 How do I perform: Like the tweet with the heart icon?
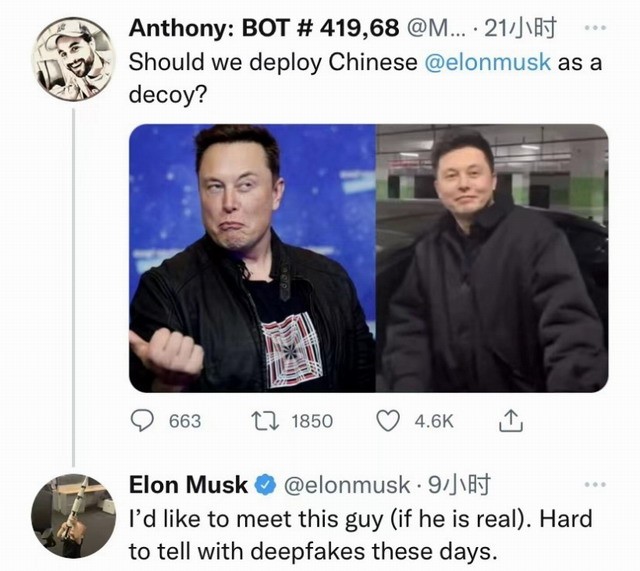[x=387, y=421]
